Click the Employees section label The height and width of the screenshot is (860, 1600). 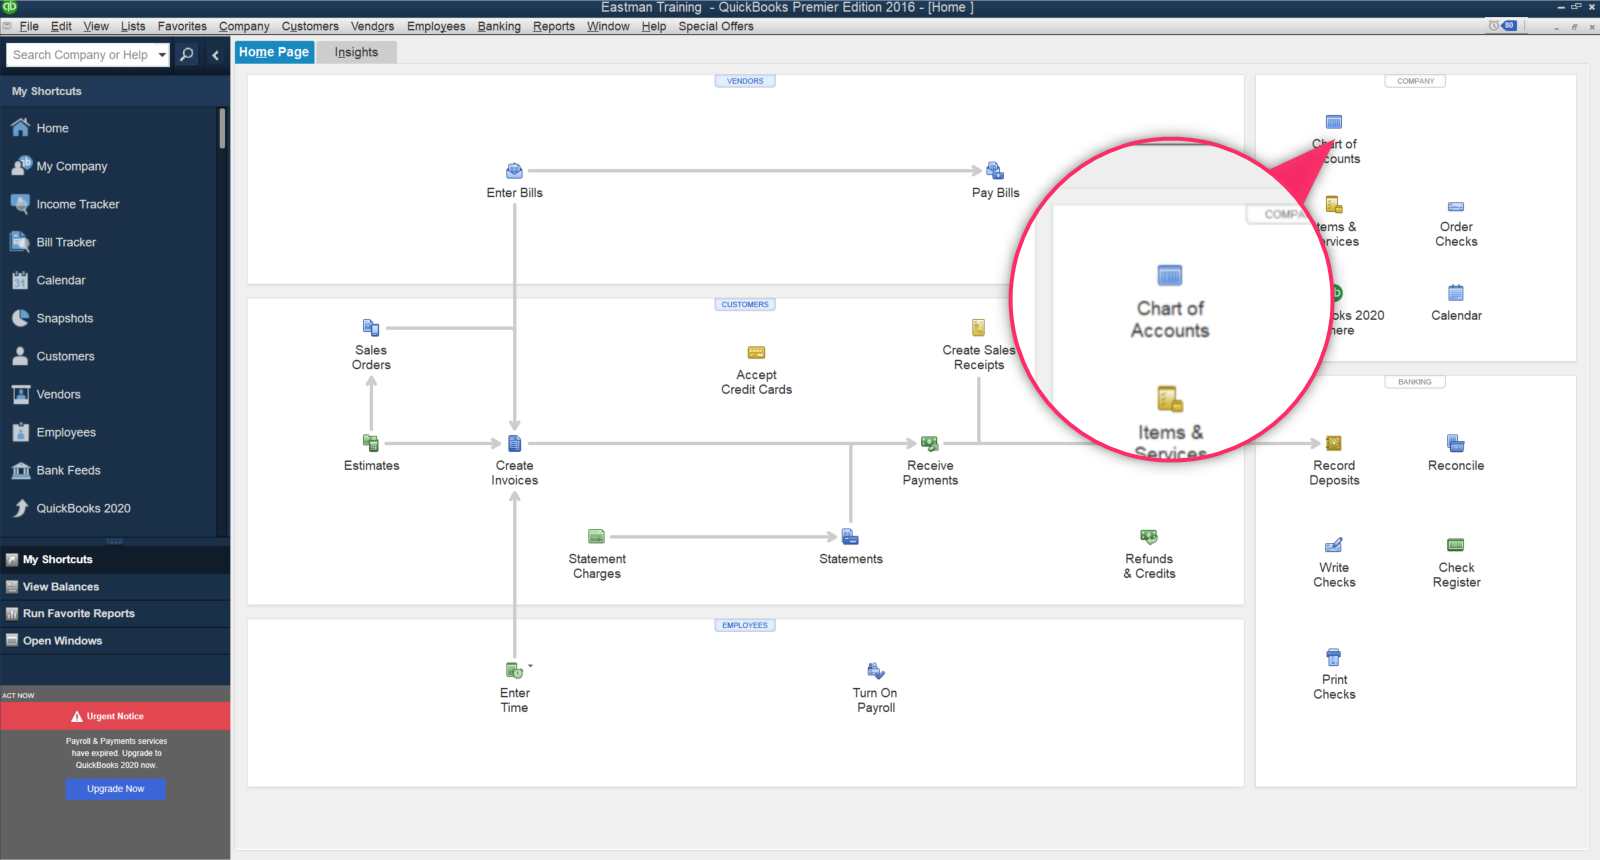click(x=745, y=625)
